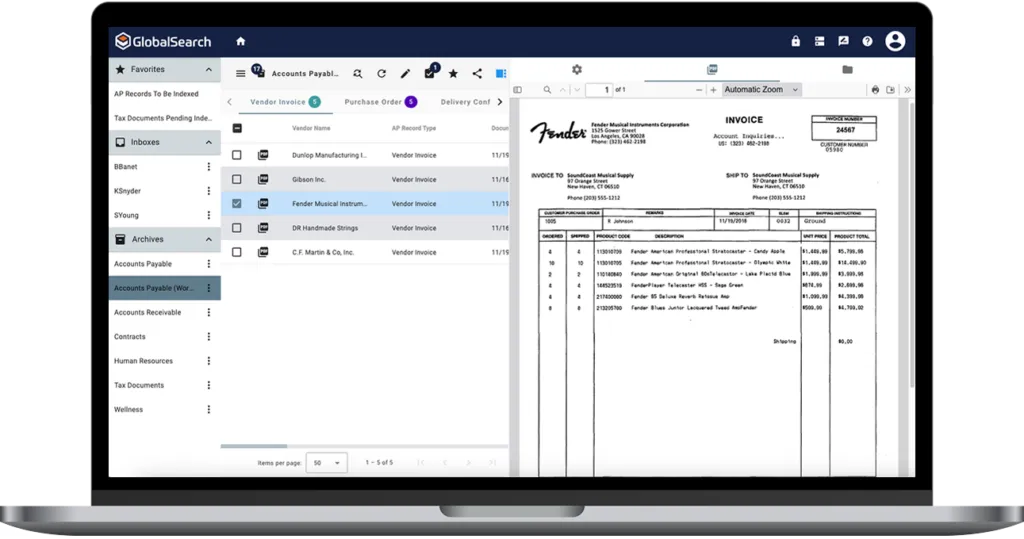The width and height of the screenshot is (1024, 539).
Task: Toggle the select-all checkbox in table header
Action: click(x=237, y=128)
